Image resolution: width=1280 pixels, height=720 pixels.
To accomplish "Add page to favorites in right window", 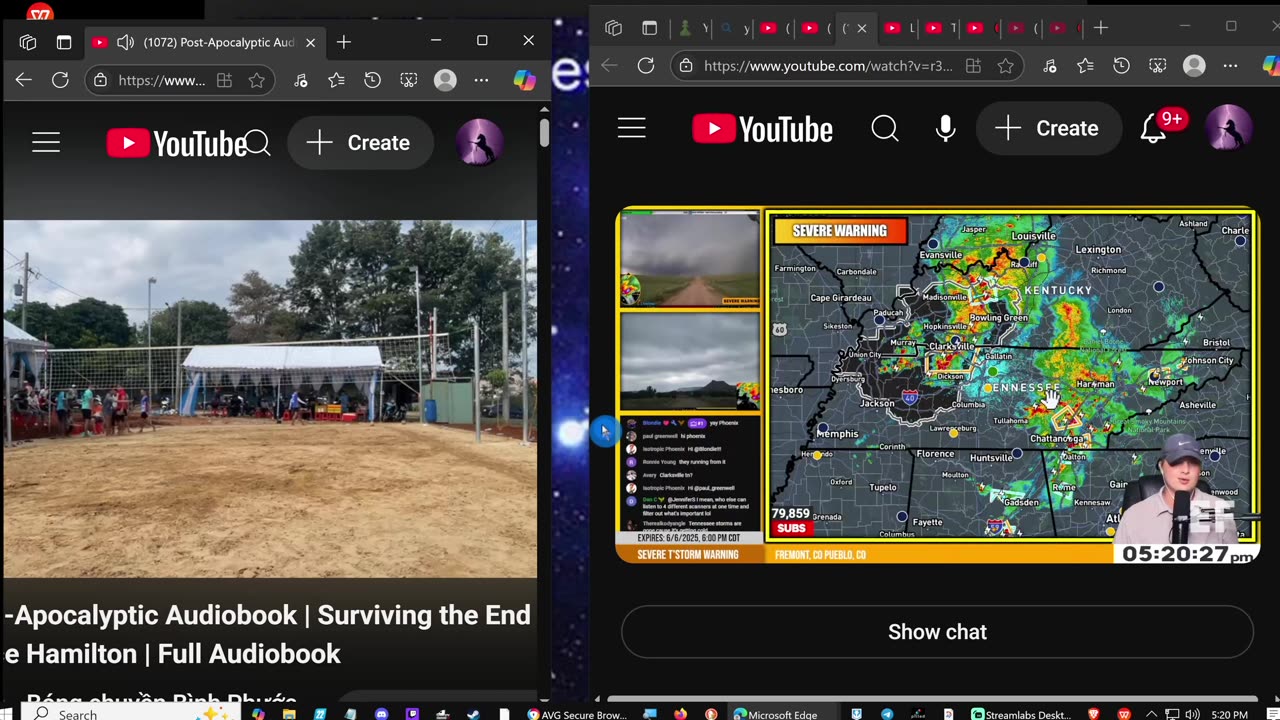I will tap(1006, 66).
